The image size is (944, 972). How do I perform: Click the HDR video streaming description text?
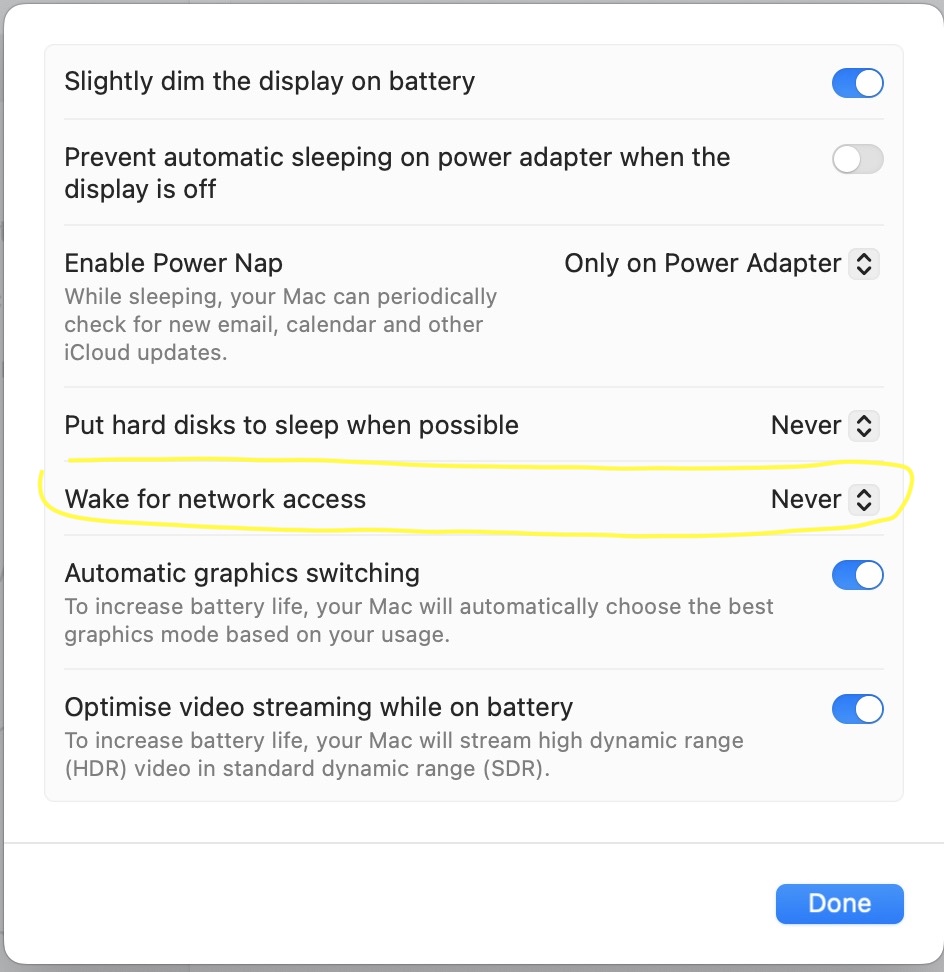(404, 755)
